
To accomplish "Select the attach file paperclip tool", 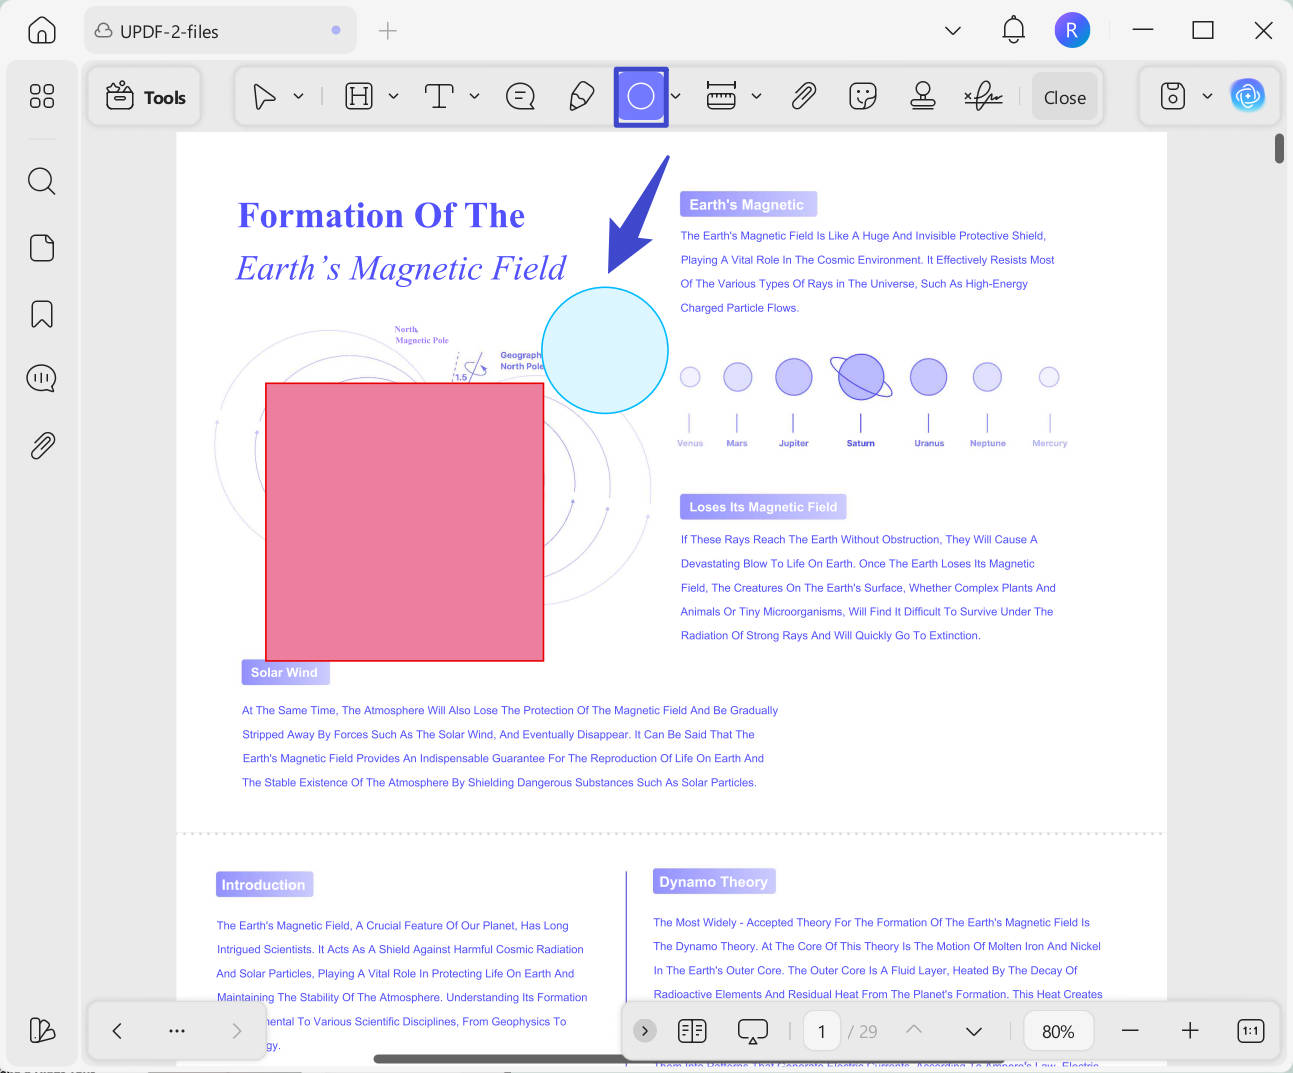I will coord(803,96).
